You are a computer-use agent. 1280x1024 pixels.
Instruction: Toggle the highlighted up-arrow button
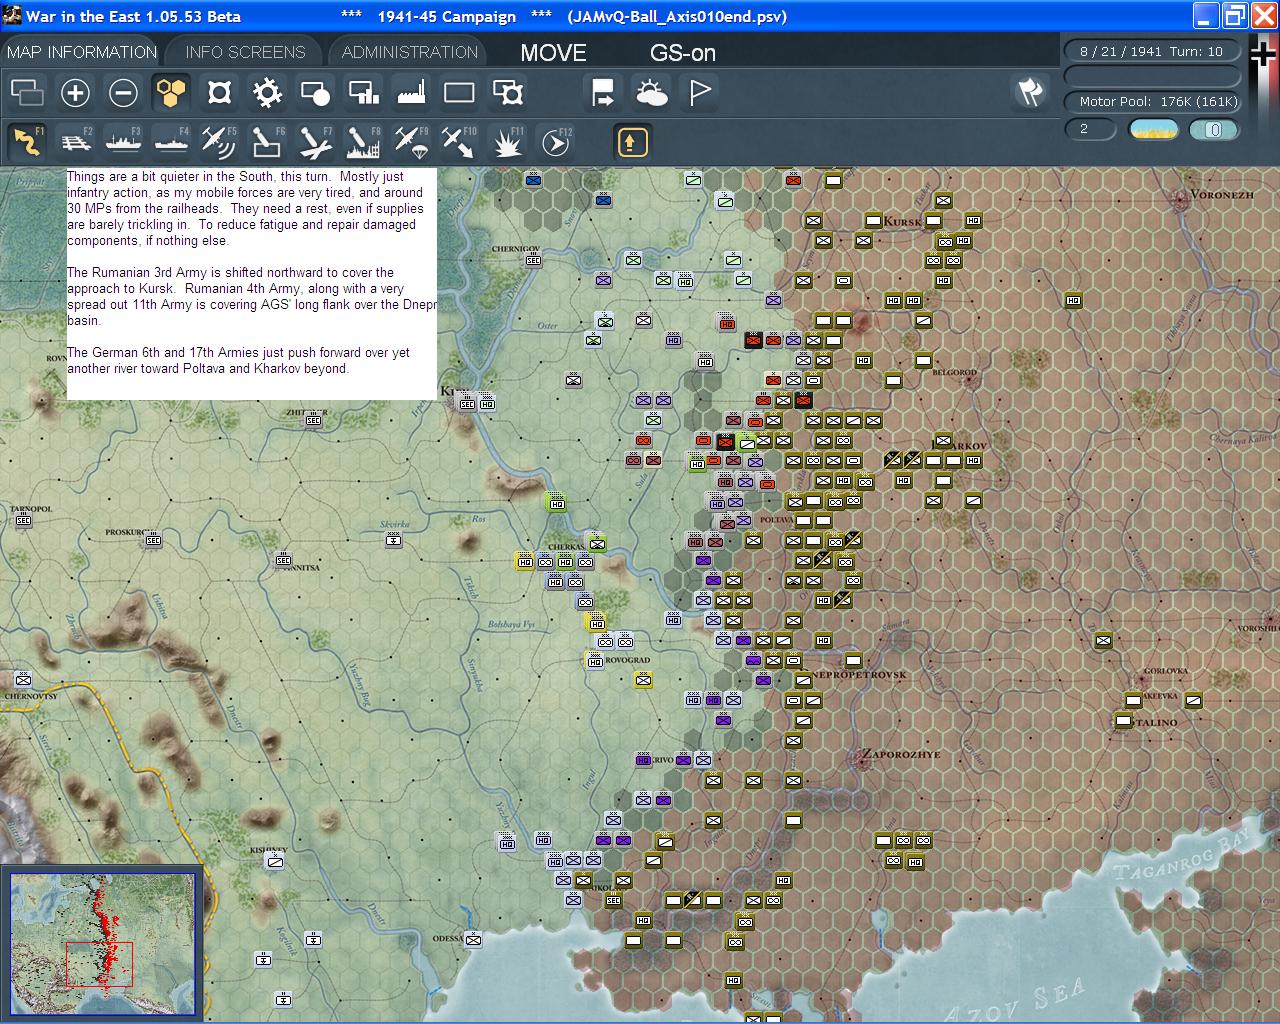coord(631,142)
